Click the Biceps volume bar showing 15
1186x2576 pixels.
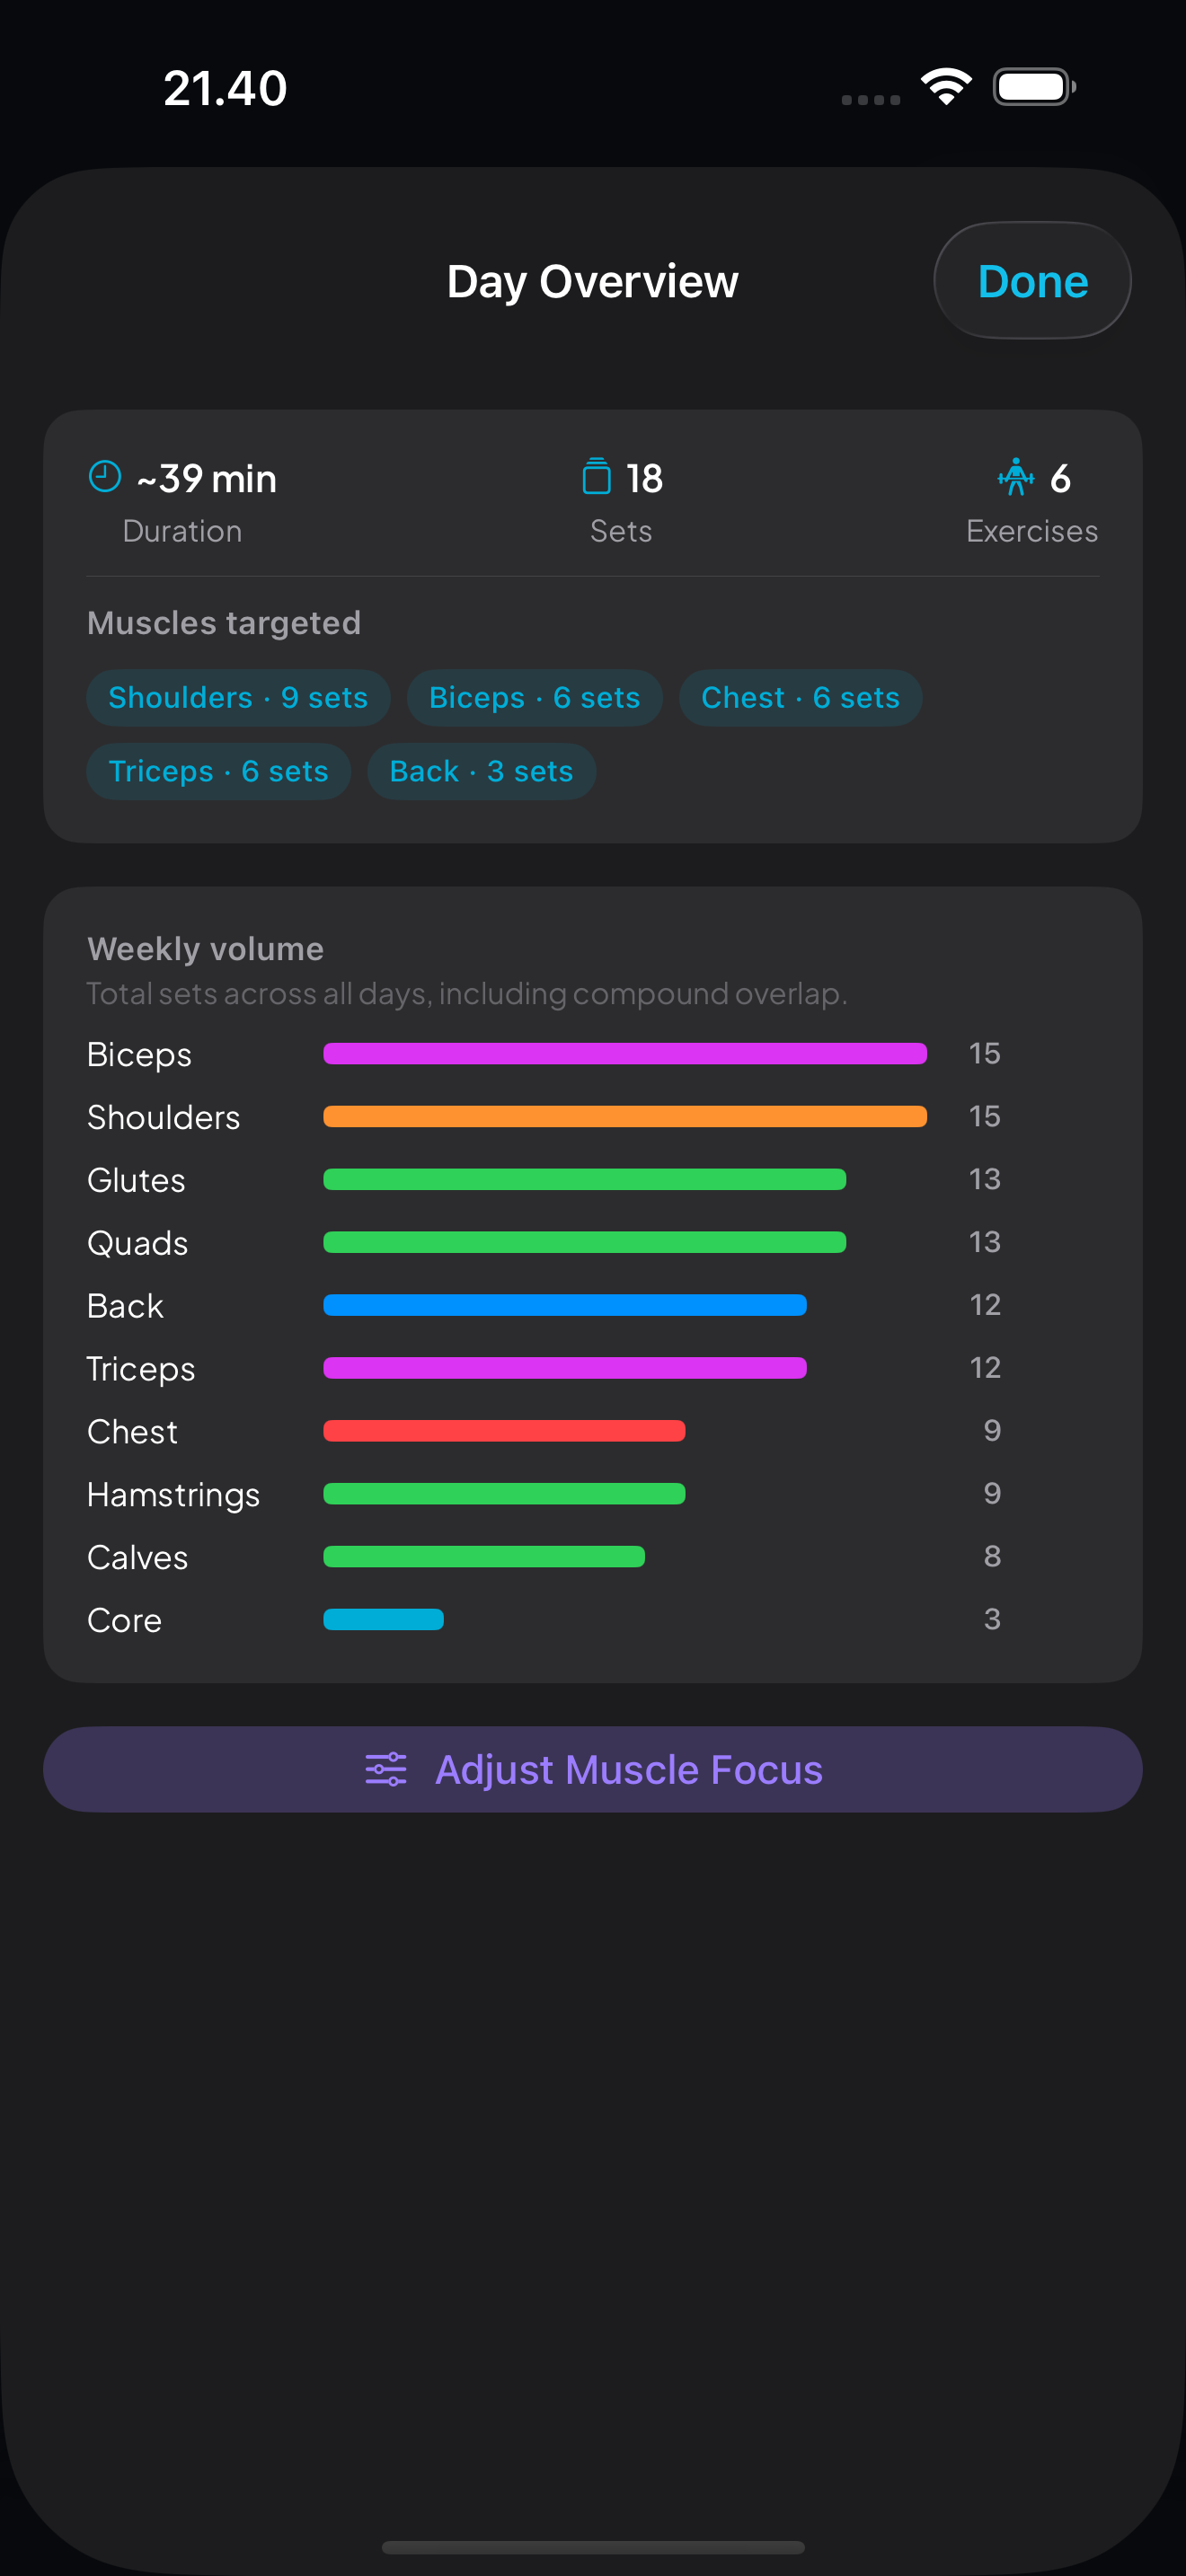pyautogui.click(x=625, y=1053)
